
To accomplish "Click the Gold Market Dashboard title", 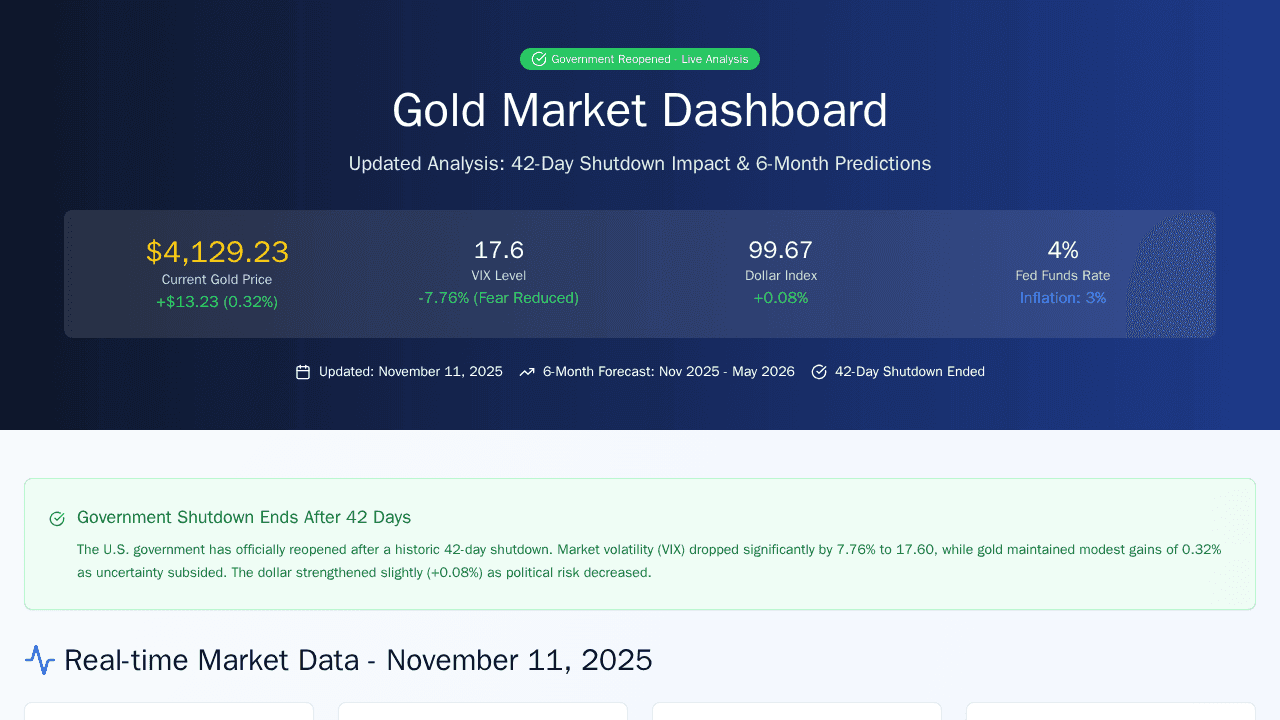I will click(x=640, y=110).
